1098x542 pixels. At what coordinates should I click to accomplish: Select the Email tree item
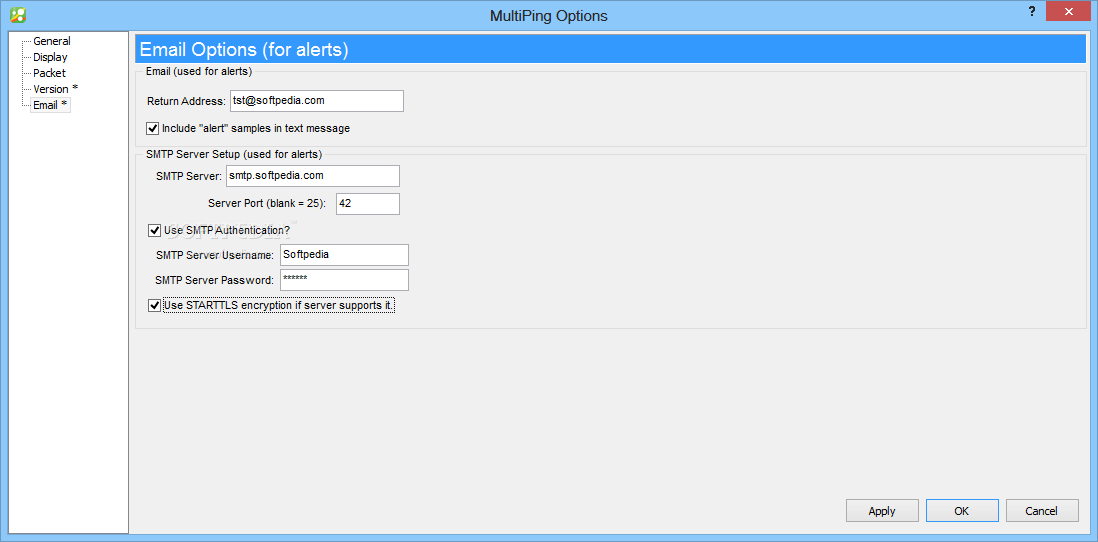pos(50,105)
